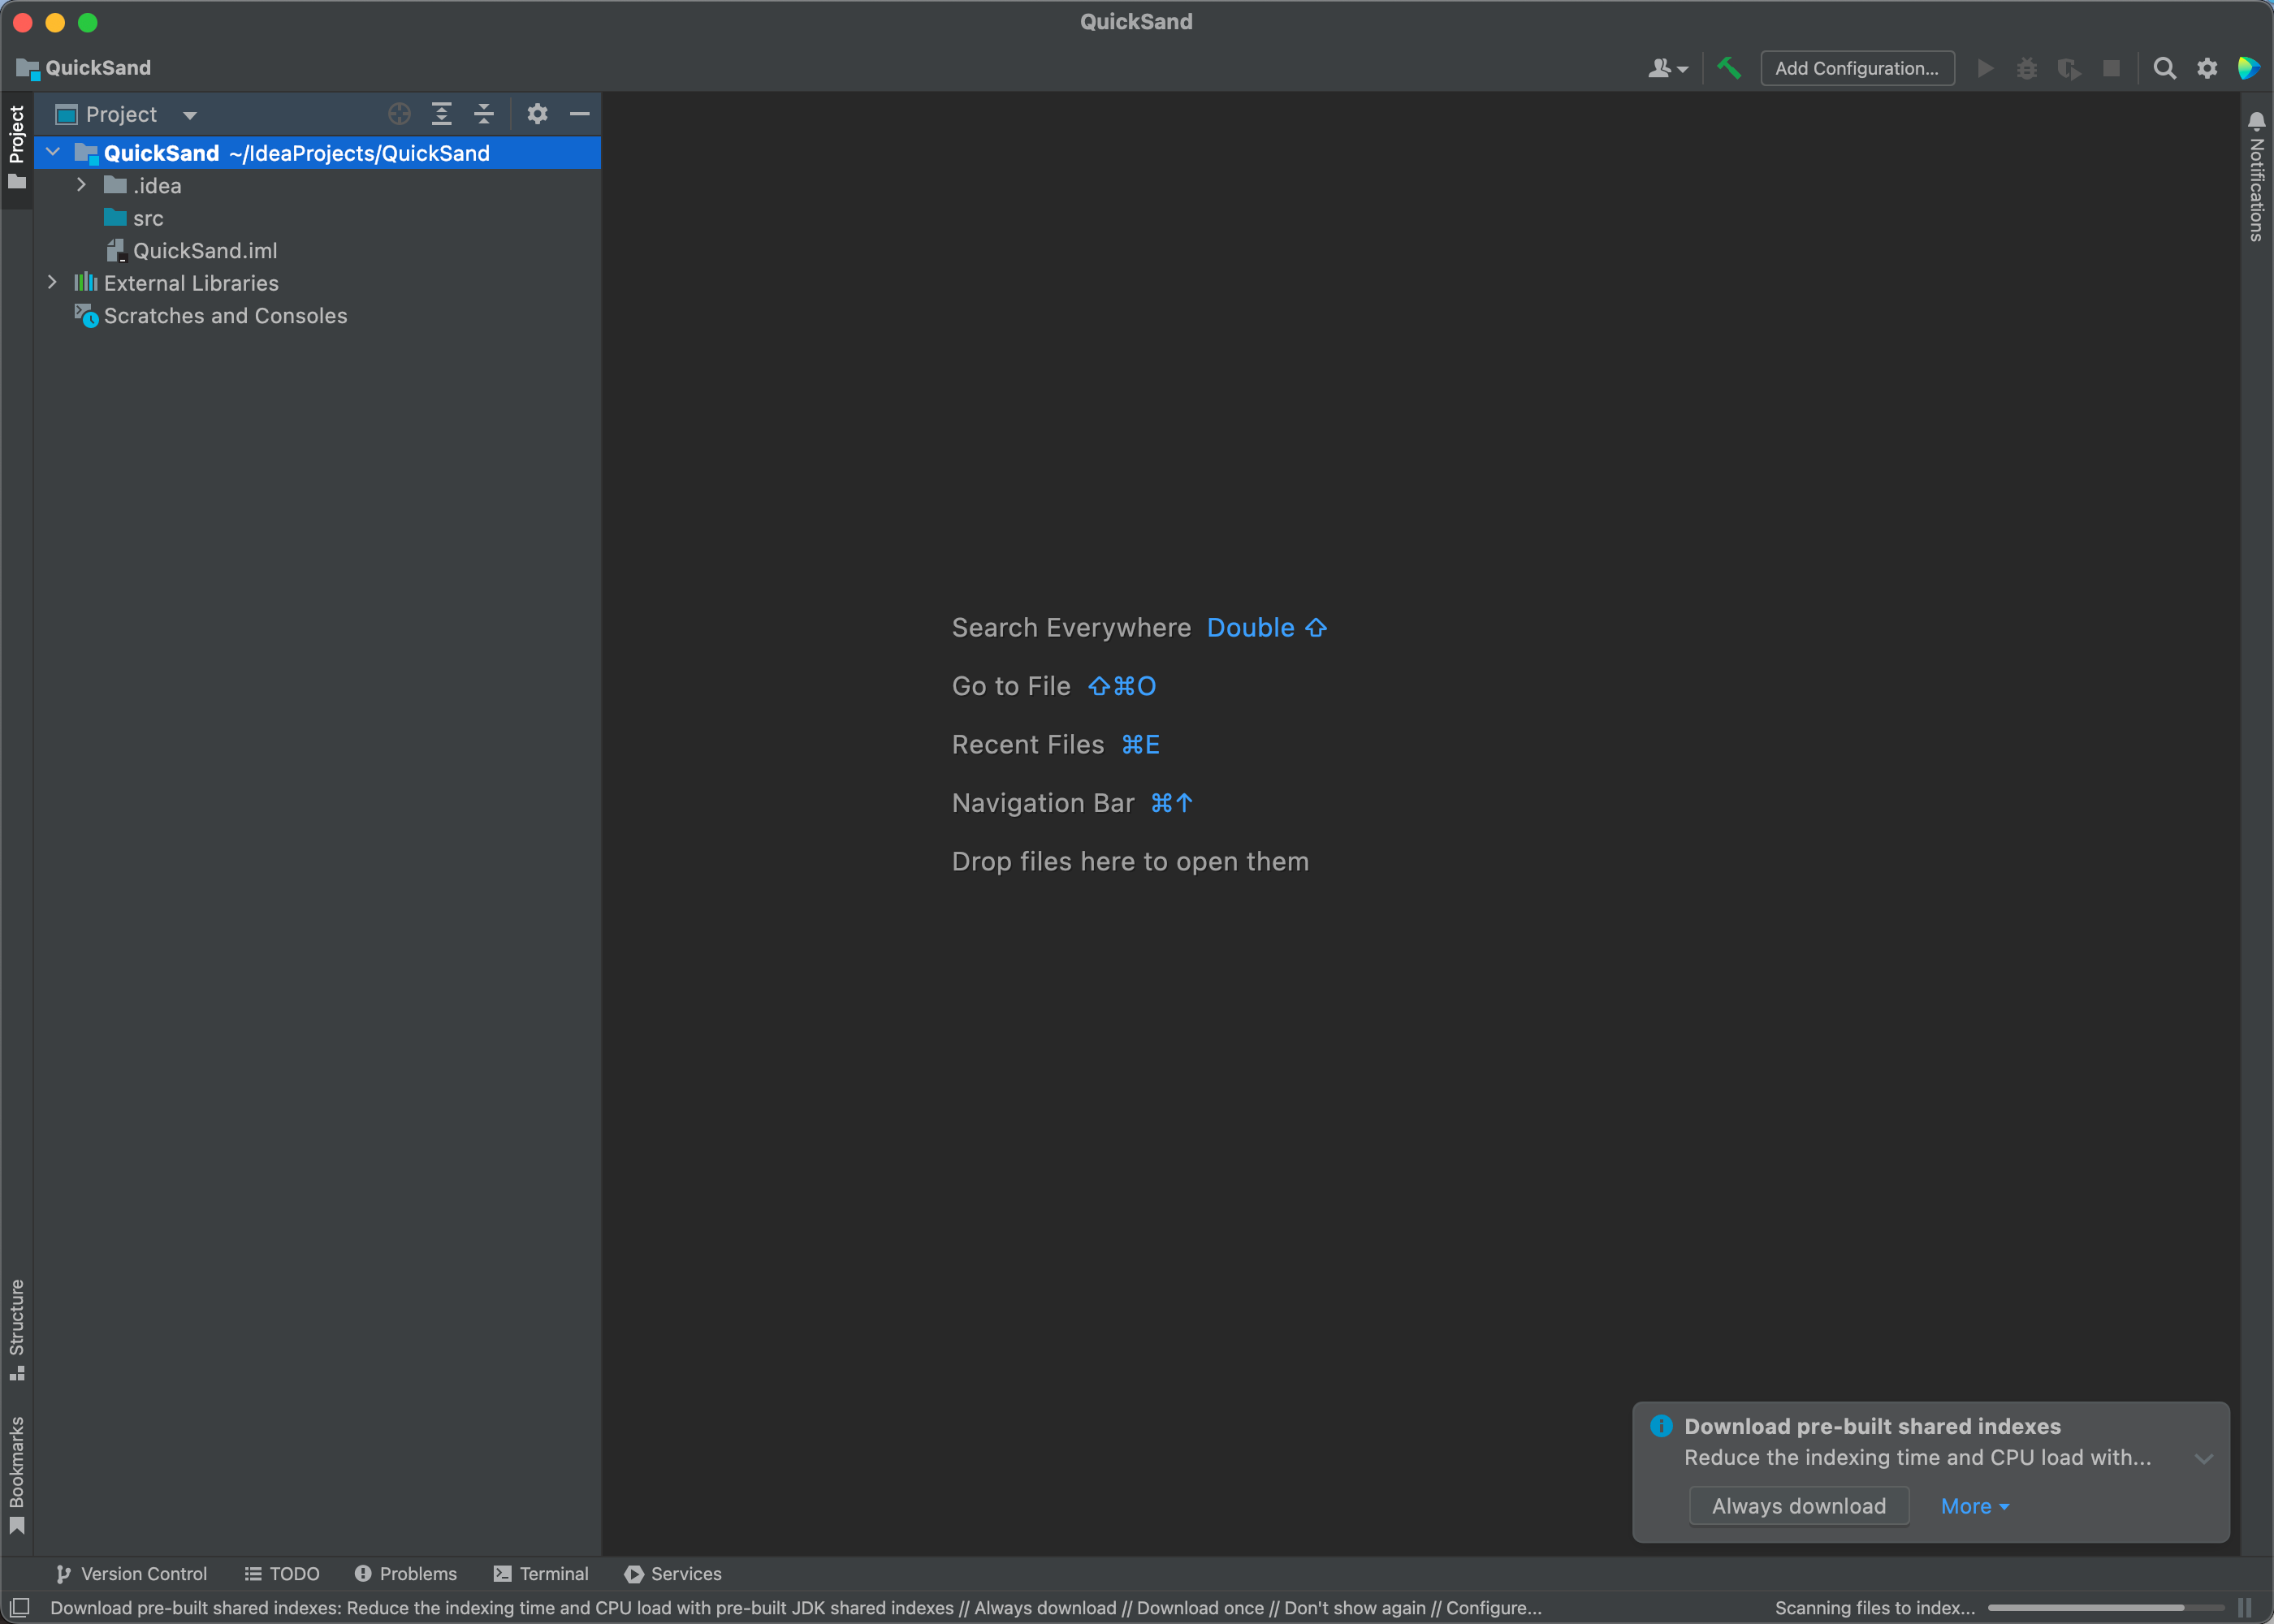Click the Notifications bell icon

(x=2257, y=121)
